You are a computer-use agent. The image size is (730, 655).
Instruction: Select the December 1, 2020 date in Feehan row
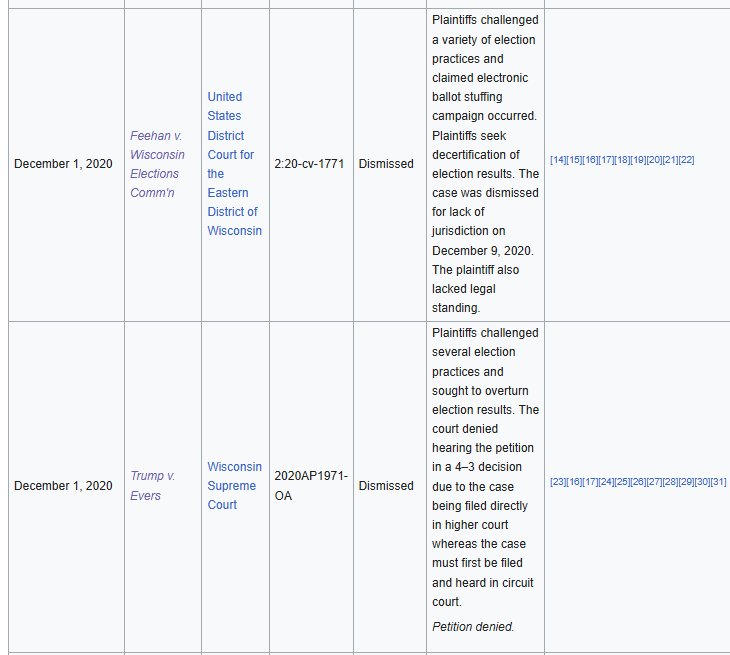coord(63,164)
